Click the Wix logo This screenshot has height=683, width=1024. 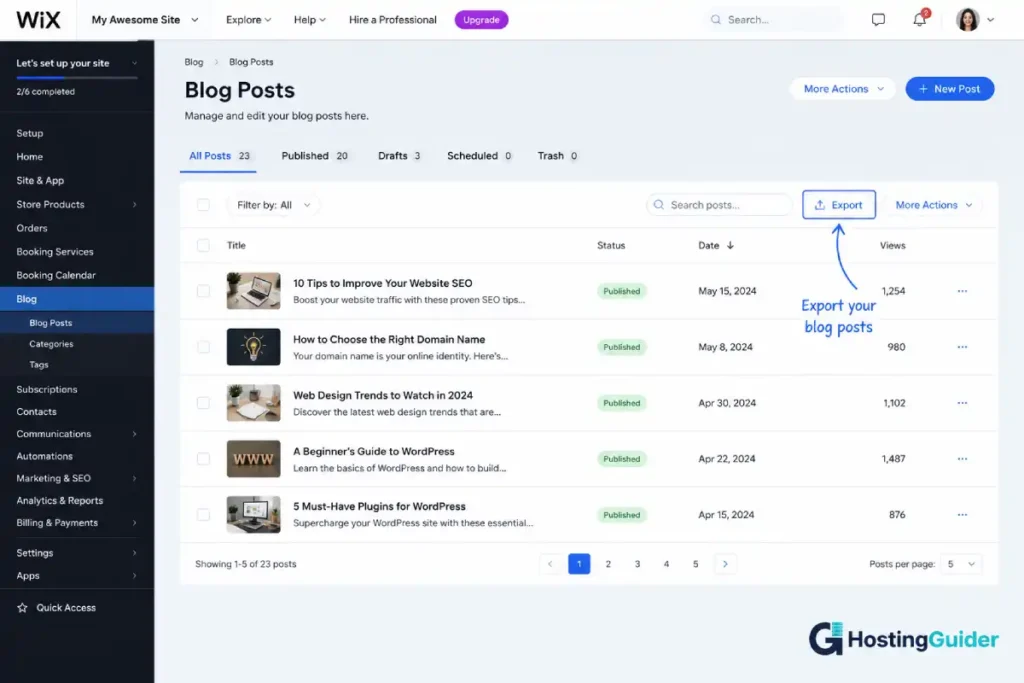(38, 20)
